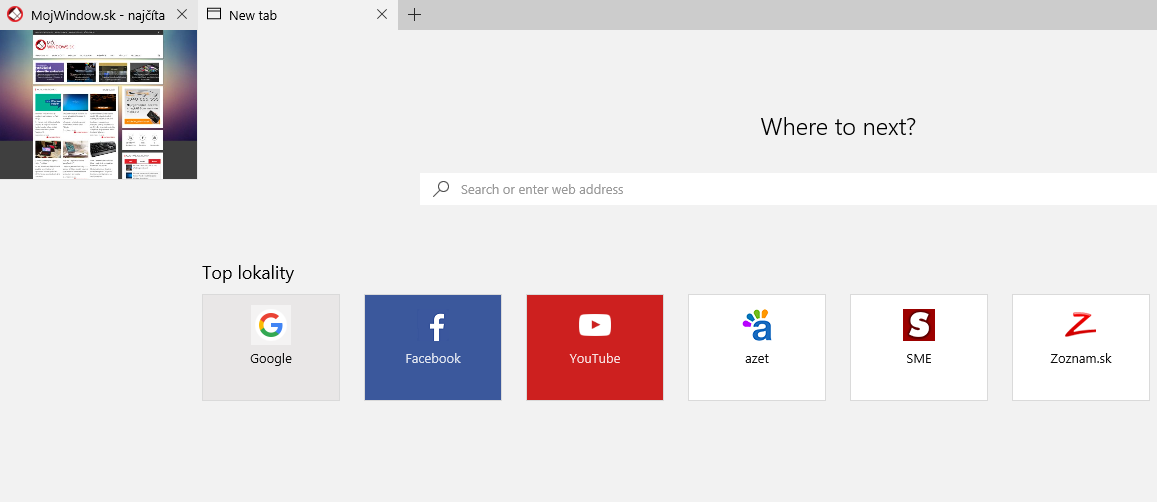Open the Facebook top site tile
1157x502 pixels.
(433, 347)
